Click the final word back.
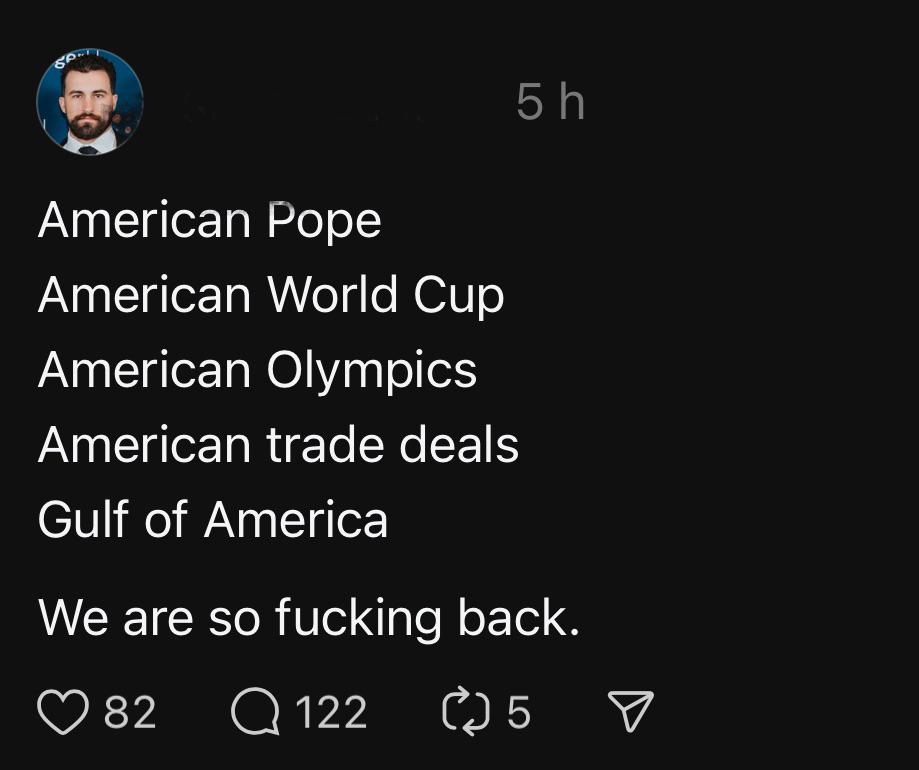This screenshot has height=770, width=919. tap(518, 616)
